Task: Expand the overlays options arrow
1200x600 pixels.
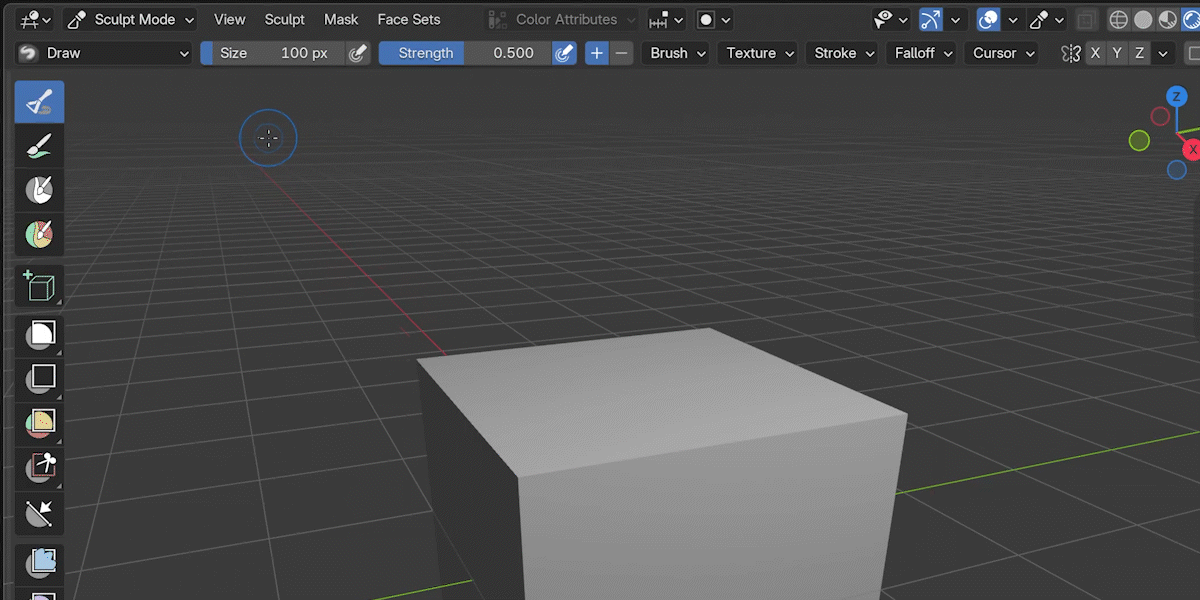Action: tap(1012, 19)
